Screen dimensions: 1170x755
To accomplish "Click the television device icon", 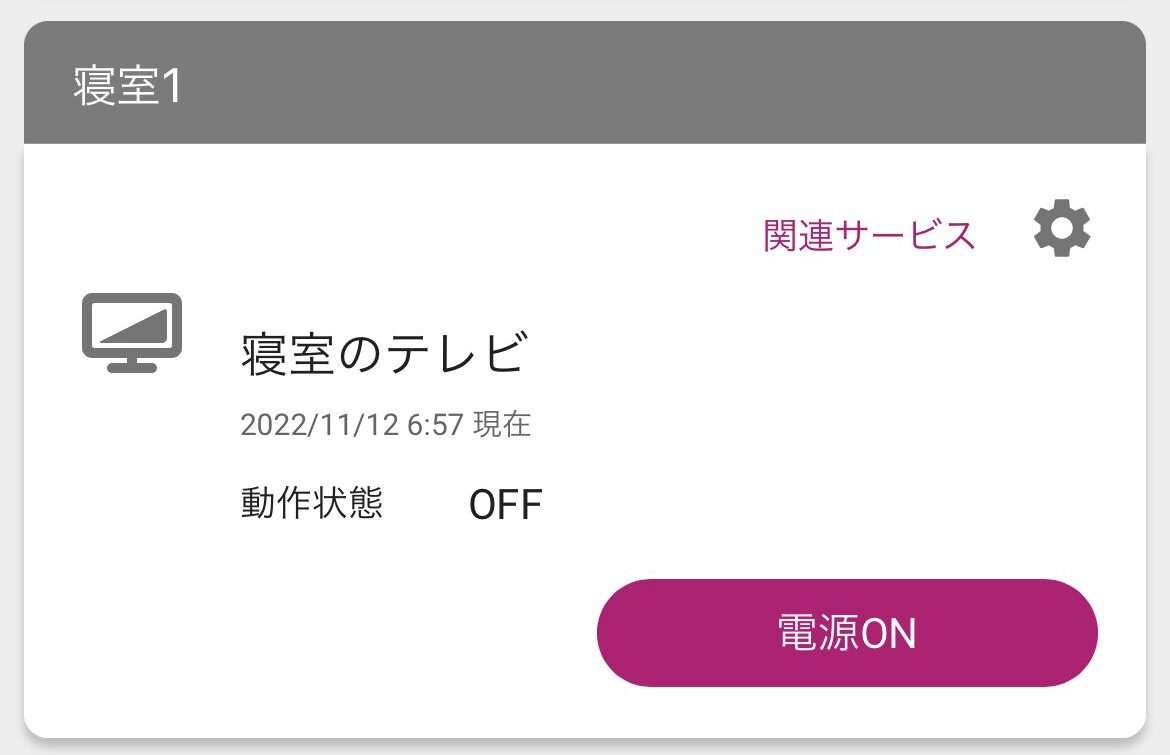I will coord(131,332).
